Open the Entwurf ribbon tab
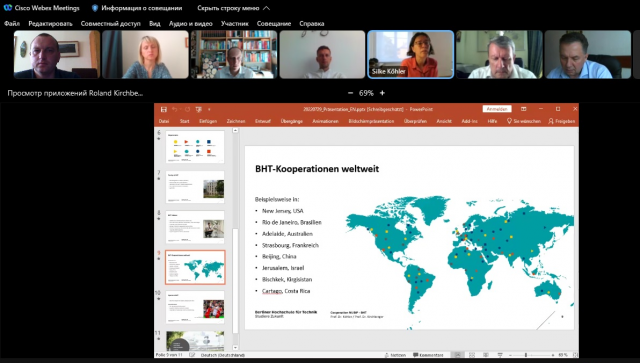640x363 pixels. coord(263,121)
